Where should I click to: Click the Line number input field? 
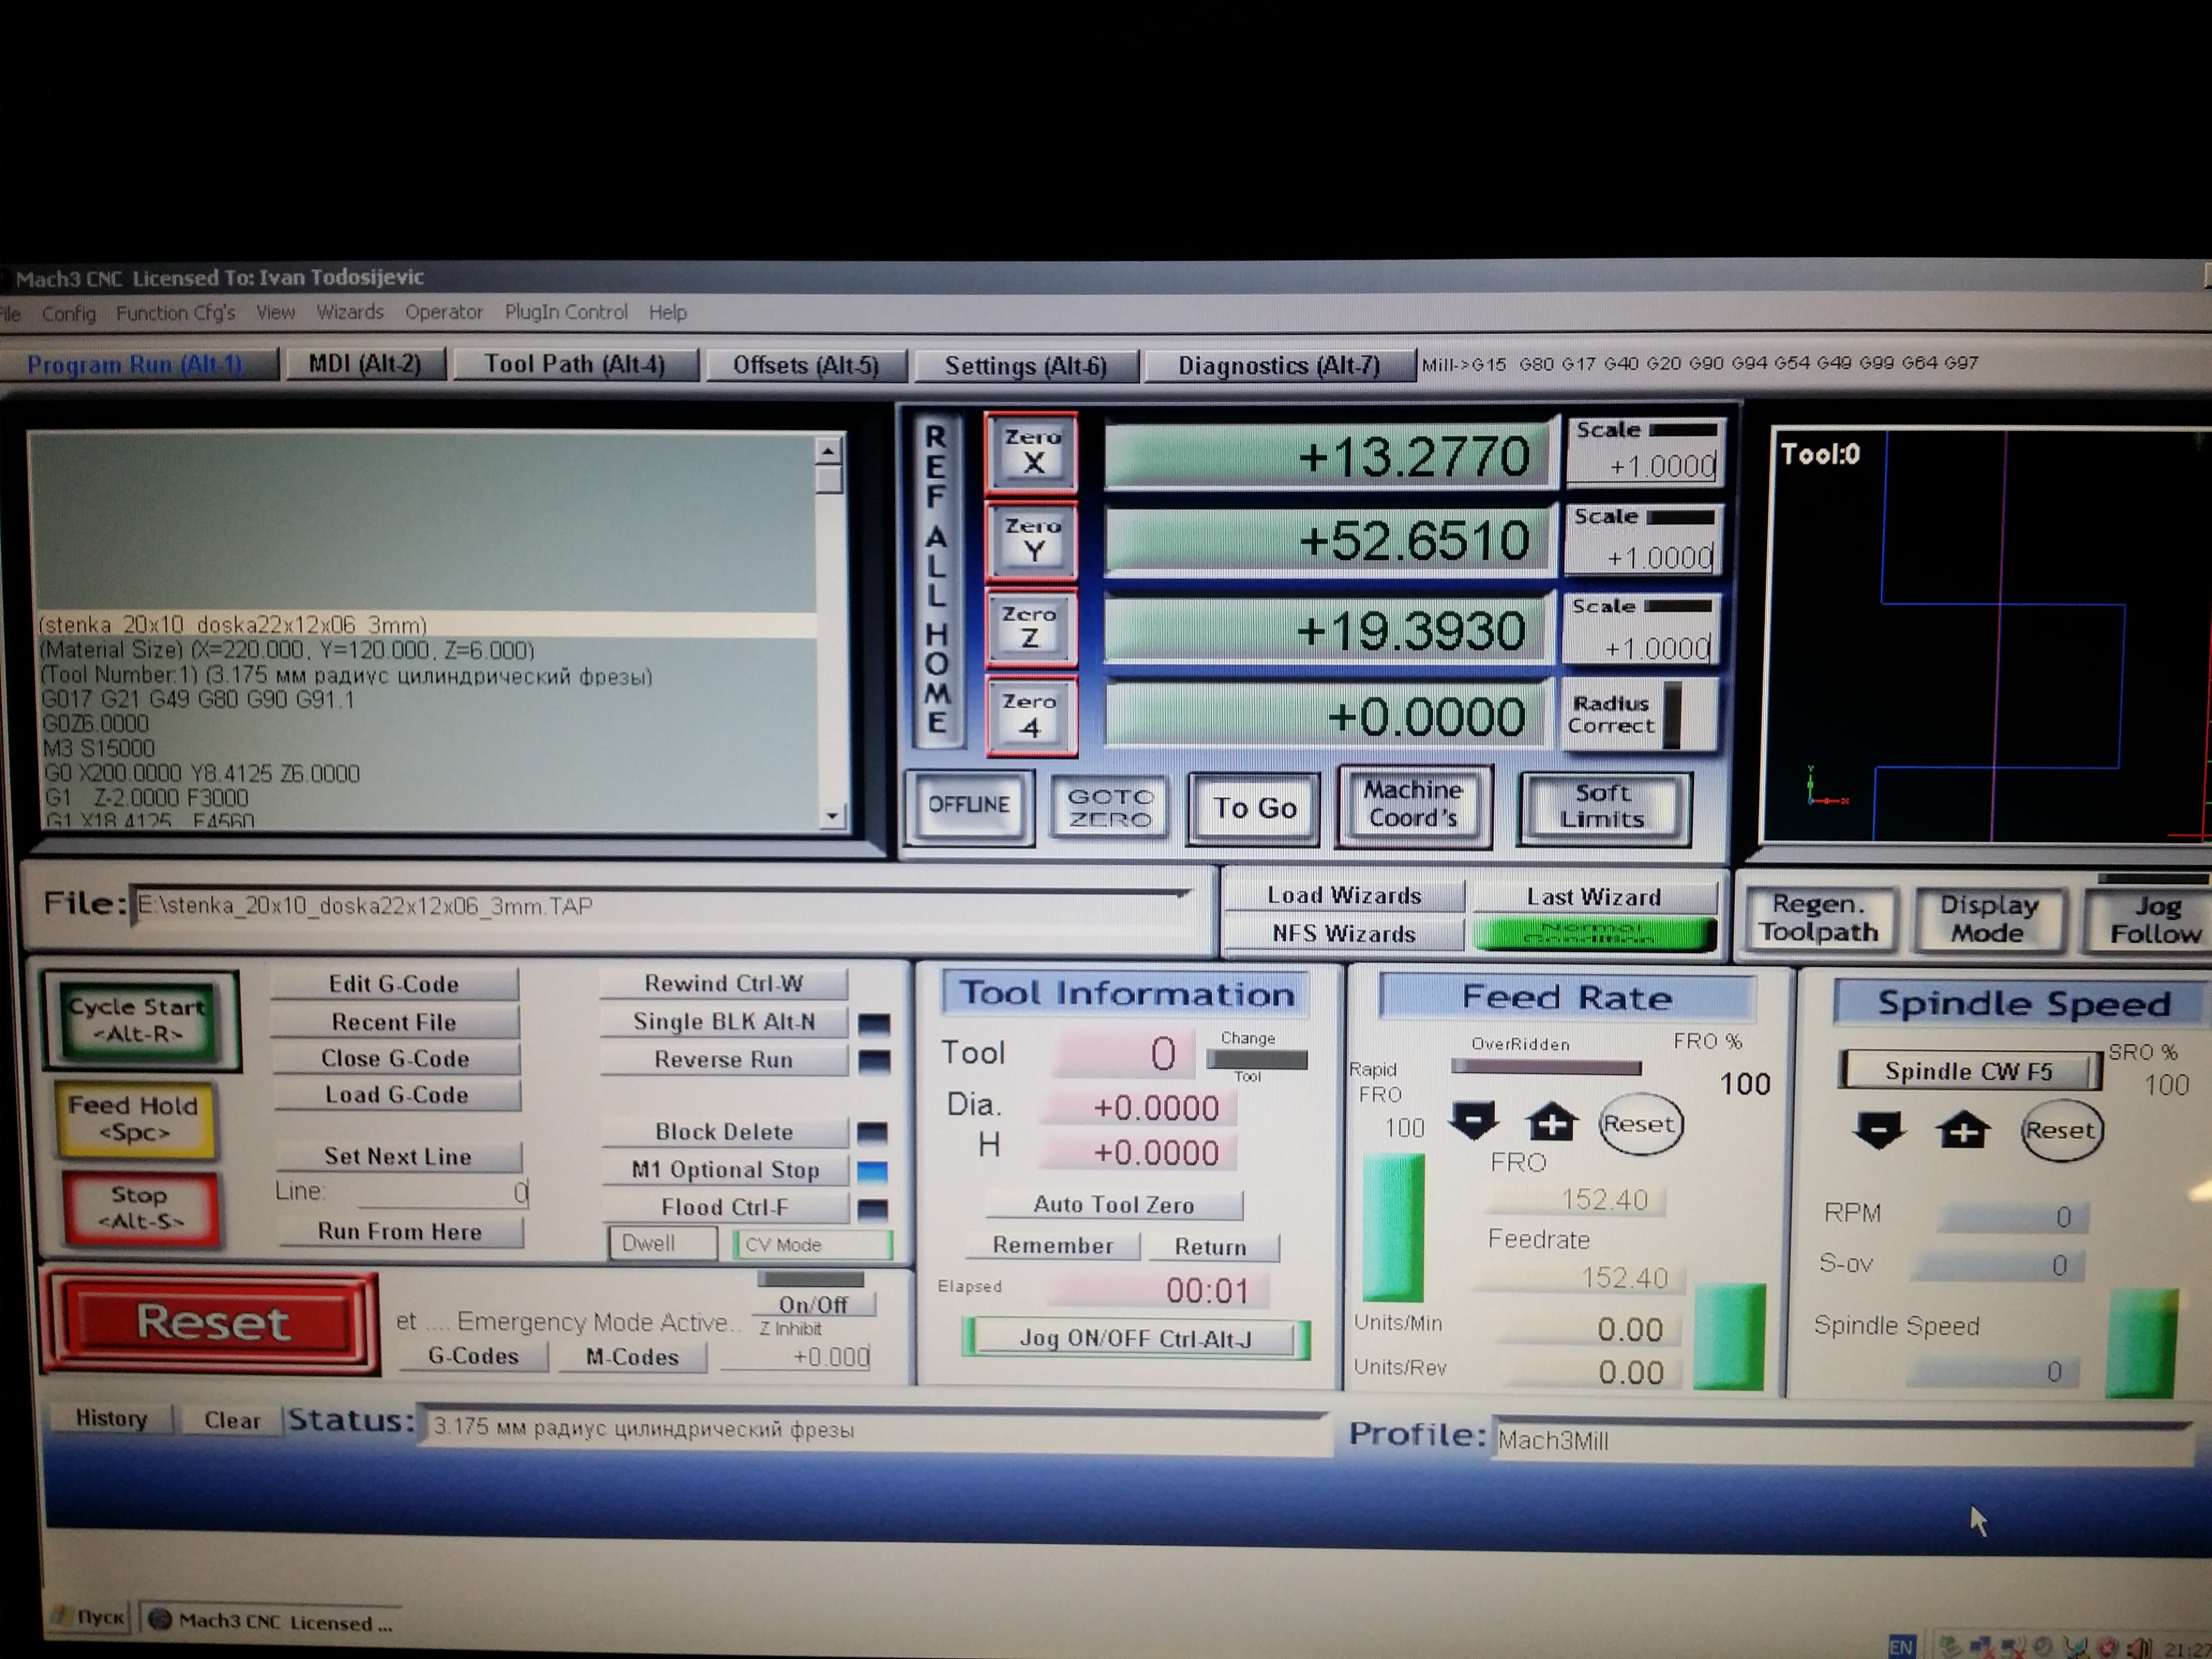[x=445, y=1192]
